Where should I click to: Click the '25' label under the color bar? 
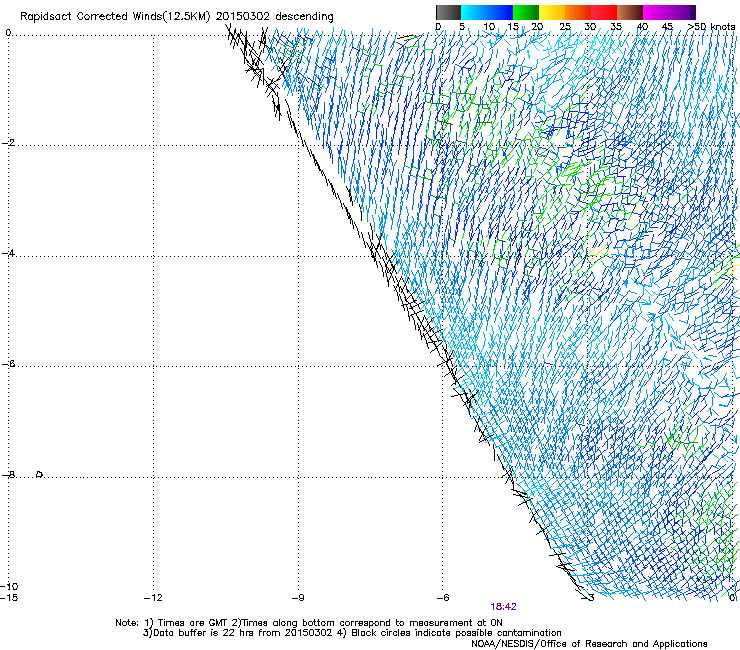tap(565, 27)
